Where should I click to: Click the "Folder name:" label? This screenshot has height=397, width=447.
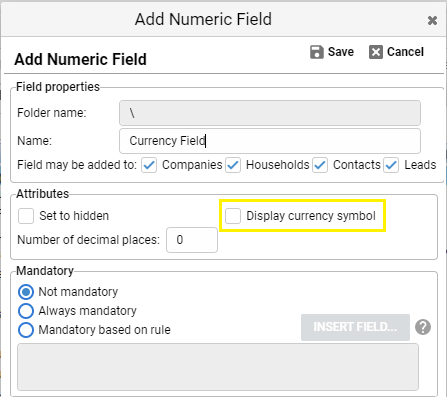coord(52,113)
